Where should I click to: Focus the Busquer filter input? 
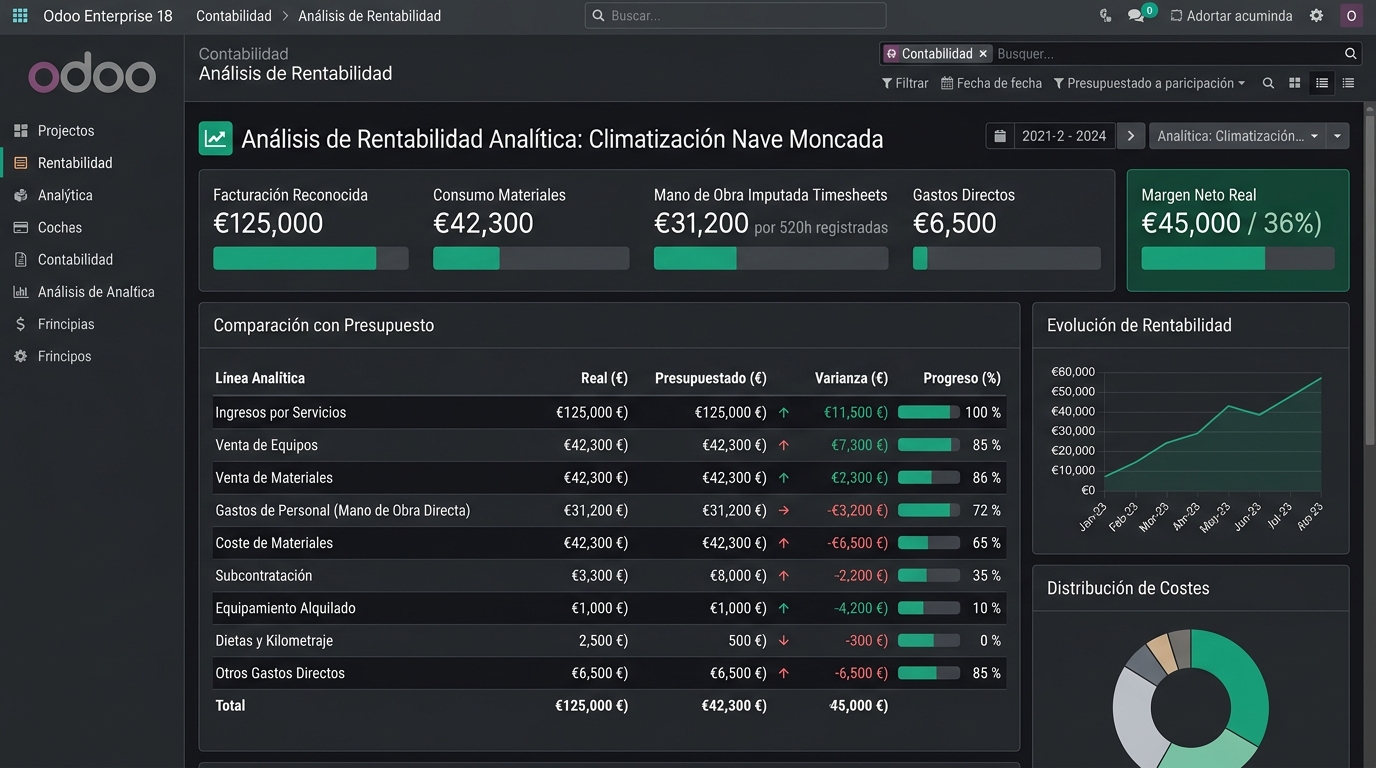click(x=1167, y=54)
